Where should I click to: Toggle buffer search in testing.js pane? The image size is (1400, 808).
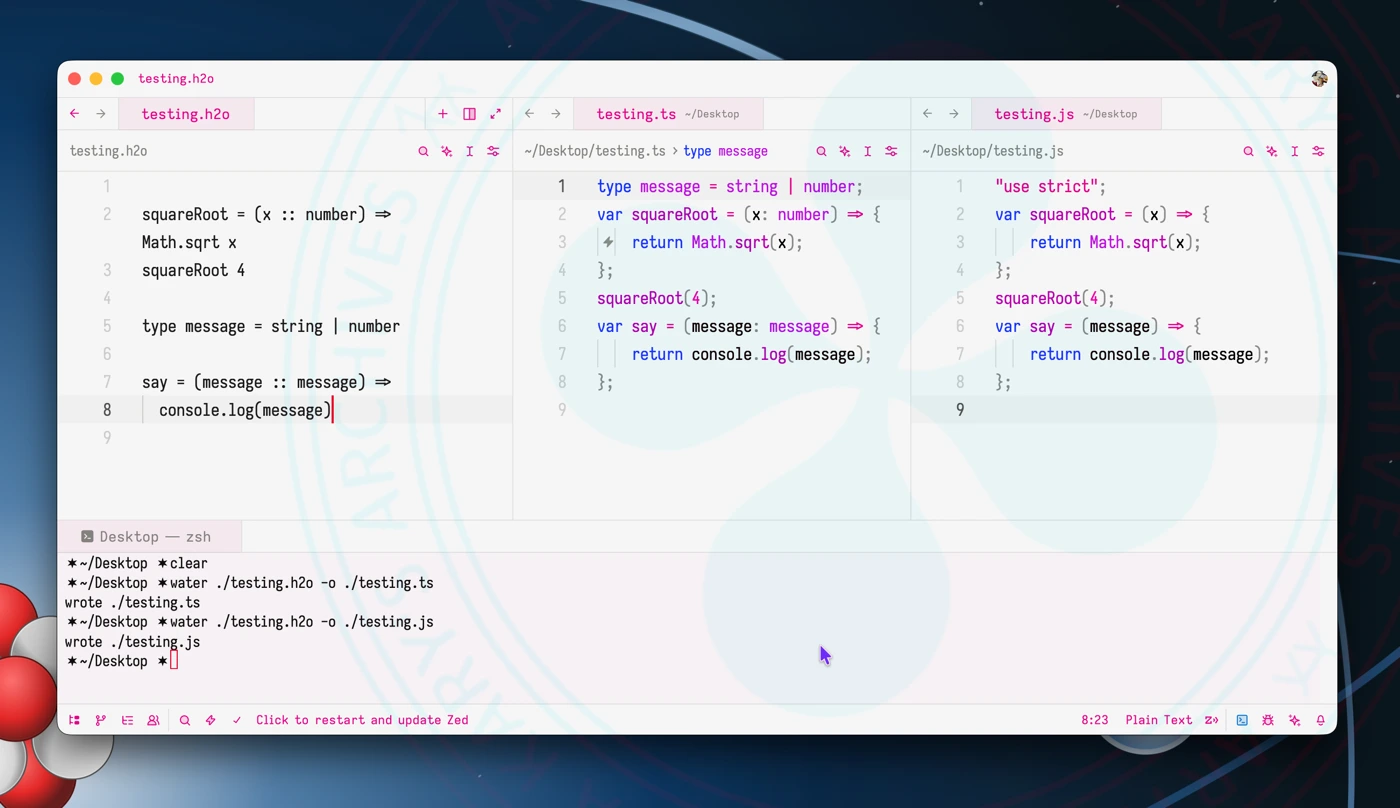point(1248,152)
